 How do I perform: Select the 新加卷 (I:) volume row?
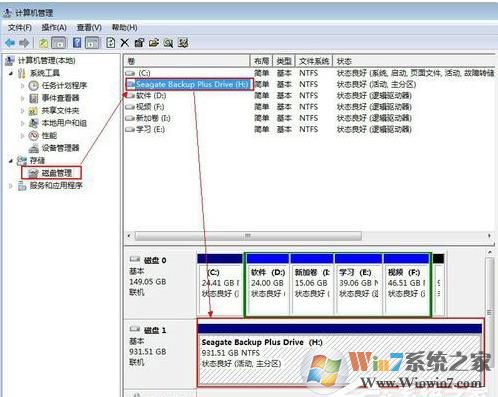pyautogui.click(x=310, y=118)
